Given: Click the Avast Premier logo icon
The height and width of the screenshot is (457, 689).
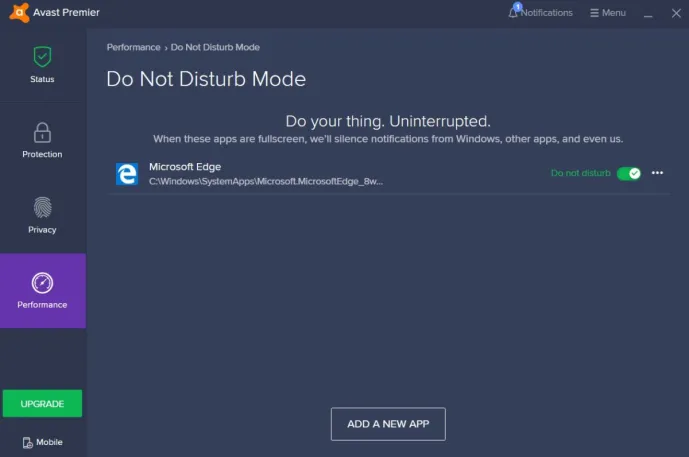Looking at the screenshot, I should pyautogui.click(x=19, y=12).
